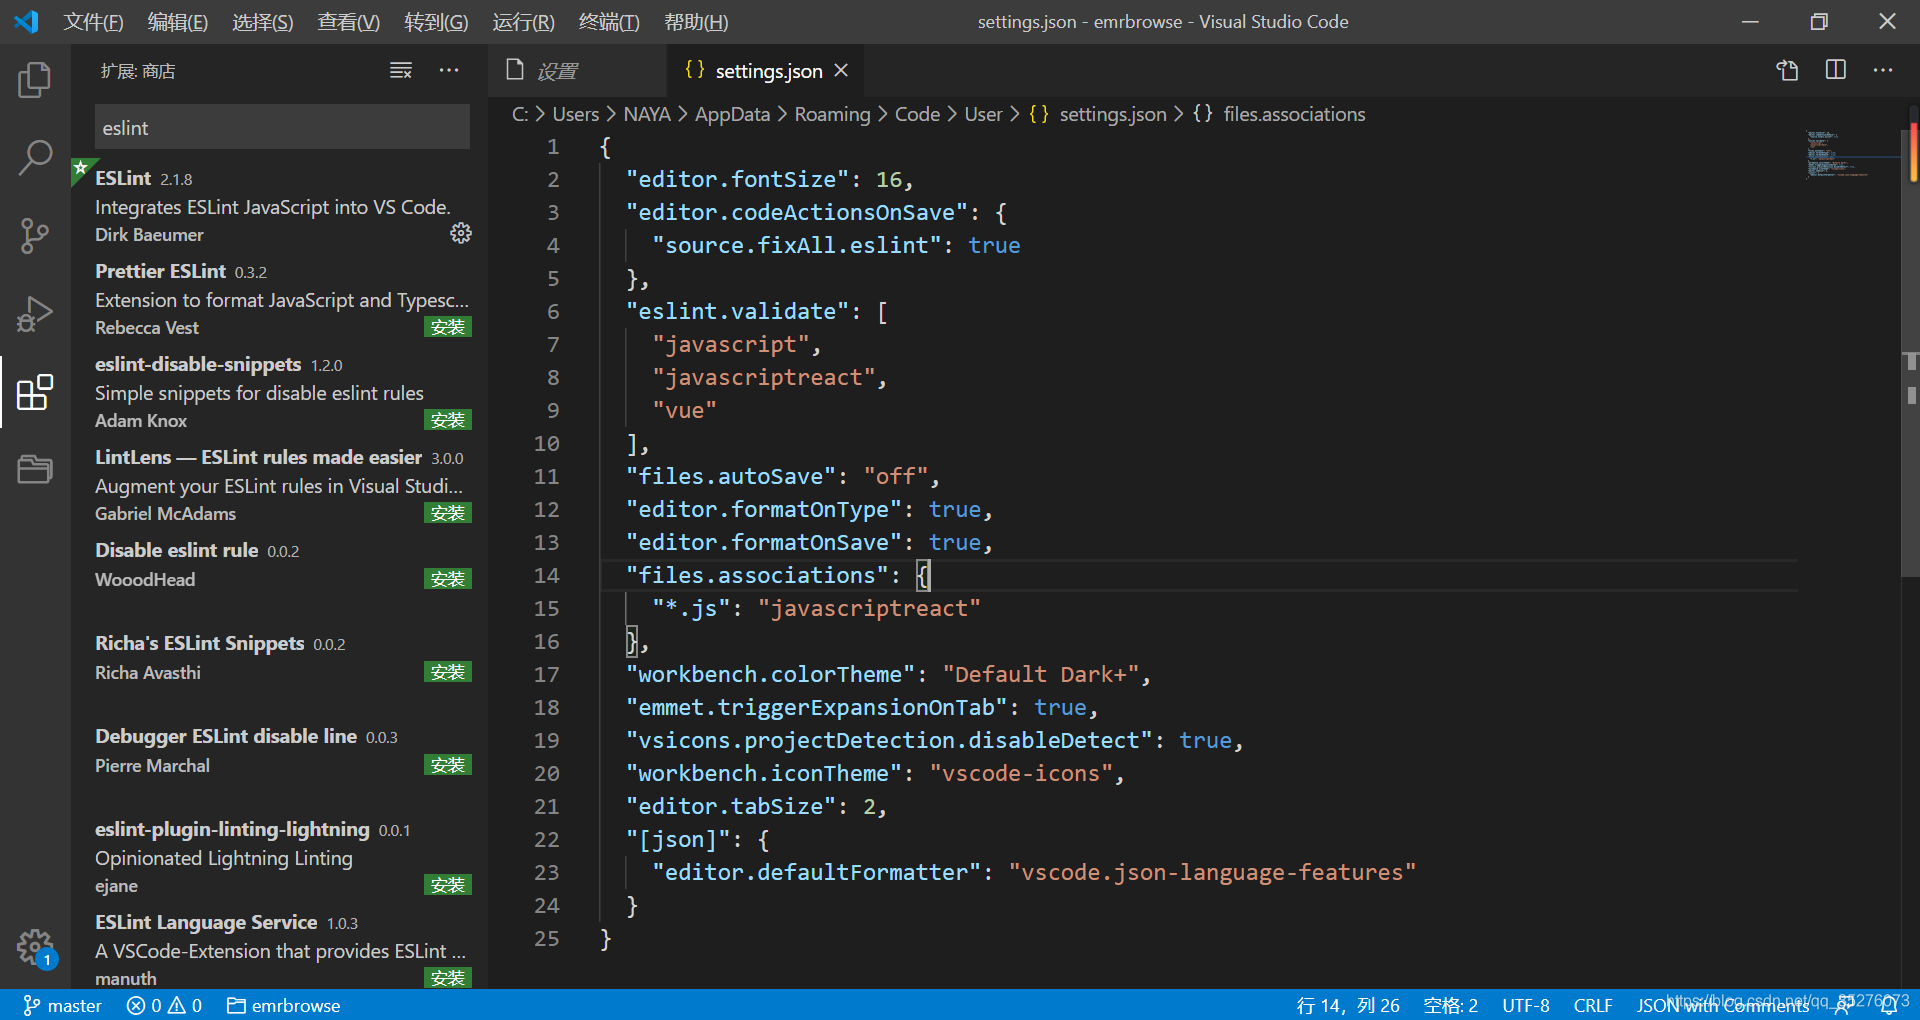Click files.associations breadcrumb symbol
The width and height of the screenshot is (1920, 1020).
click(x=1294, y=114)
